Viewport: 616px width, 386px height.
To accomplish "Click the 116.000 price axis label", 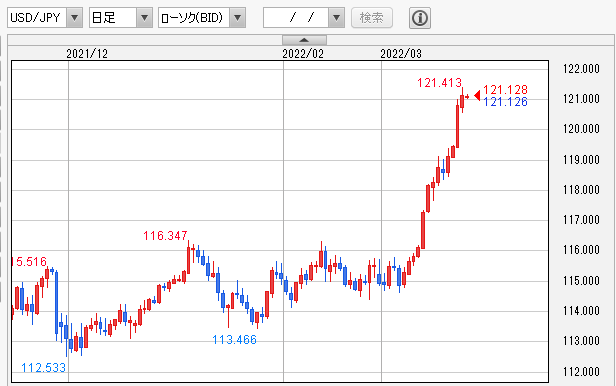I will (581, 250).
